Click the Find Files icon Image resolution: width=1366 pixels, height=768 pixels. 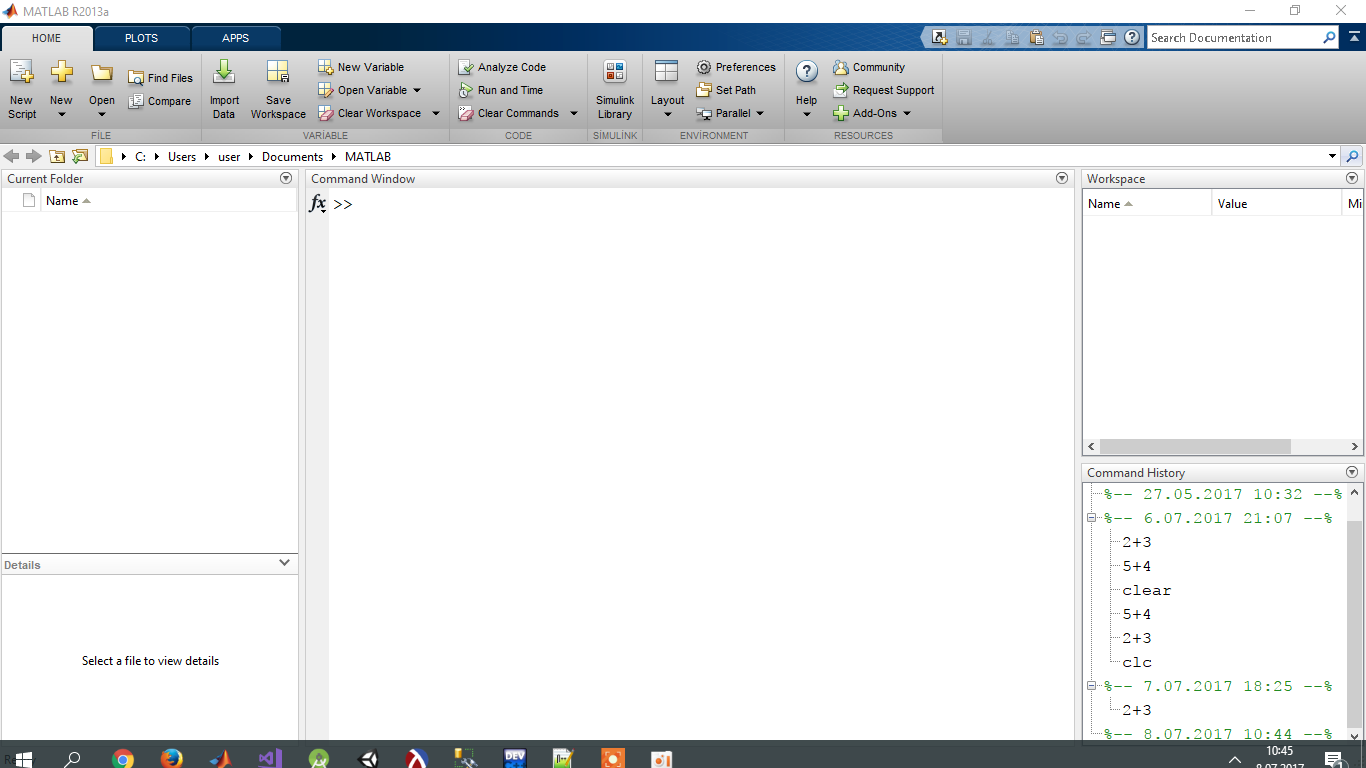[x=136, y=78]
